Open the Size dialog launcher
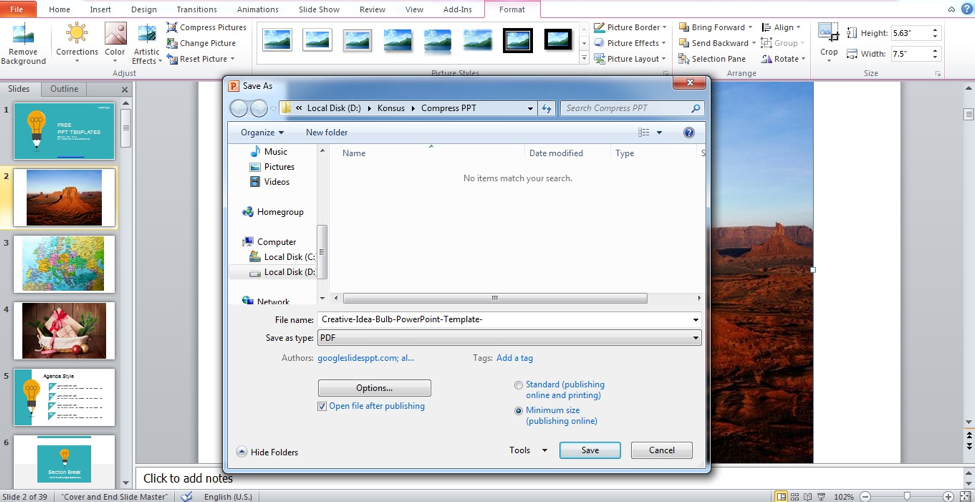Screen dimensions: 975x502 937,74
